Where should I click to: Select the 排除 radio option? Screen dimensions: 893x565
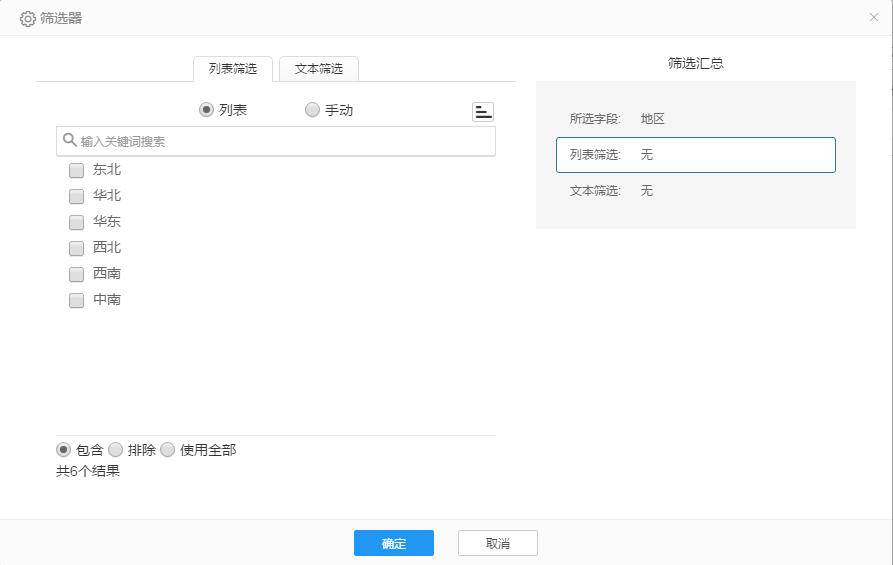115,450
